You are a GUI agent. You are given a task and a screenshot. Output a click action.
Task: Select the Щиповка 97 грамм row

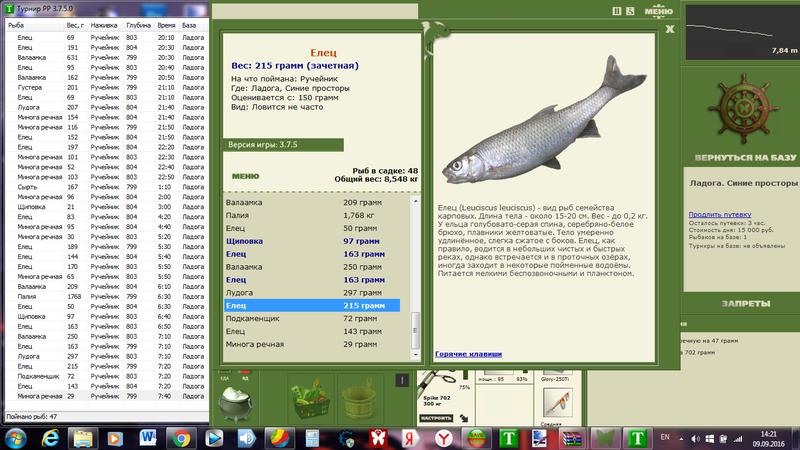tap(312, 241)
